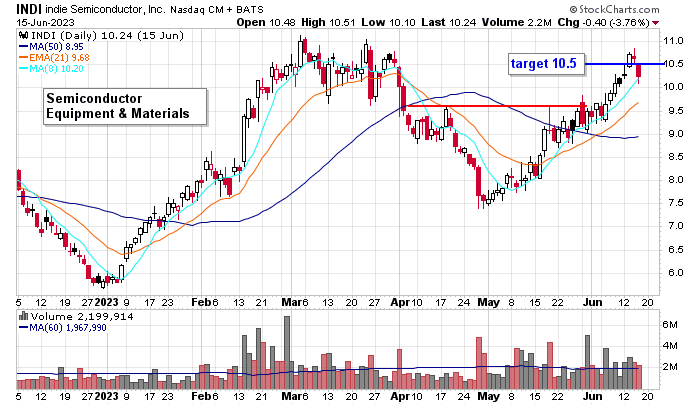Click the Last 10.24 value
The height and width of the screenshot is (405, 700).
pyautogui.click(x=448, y=22)
